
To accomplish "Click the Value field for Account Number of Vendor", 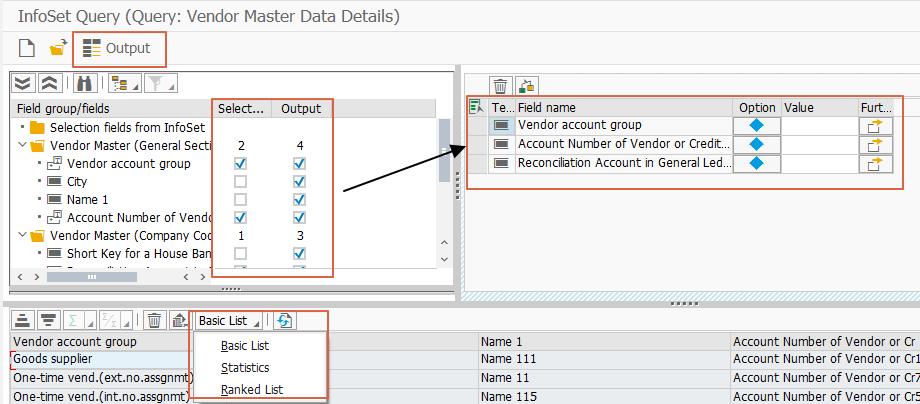I will (x=820, y=144).
